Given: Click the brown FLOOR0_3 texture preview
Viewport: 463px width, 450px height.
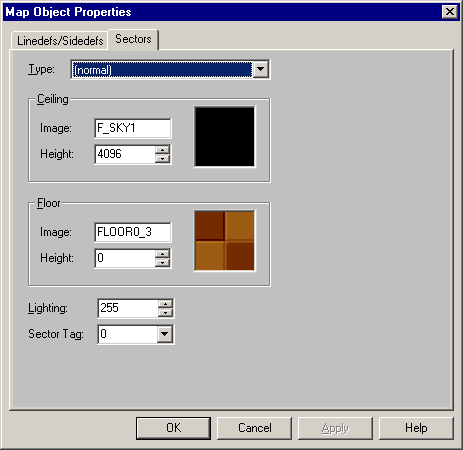Looking at the screenshot, I should (x=225, y=241).
